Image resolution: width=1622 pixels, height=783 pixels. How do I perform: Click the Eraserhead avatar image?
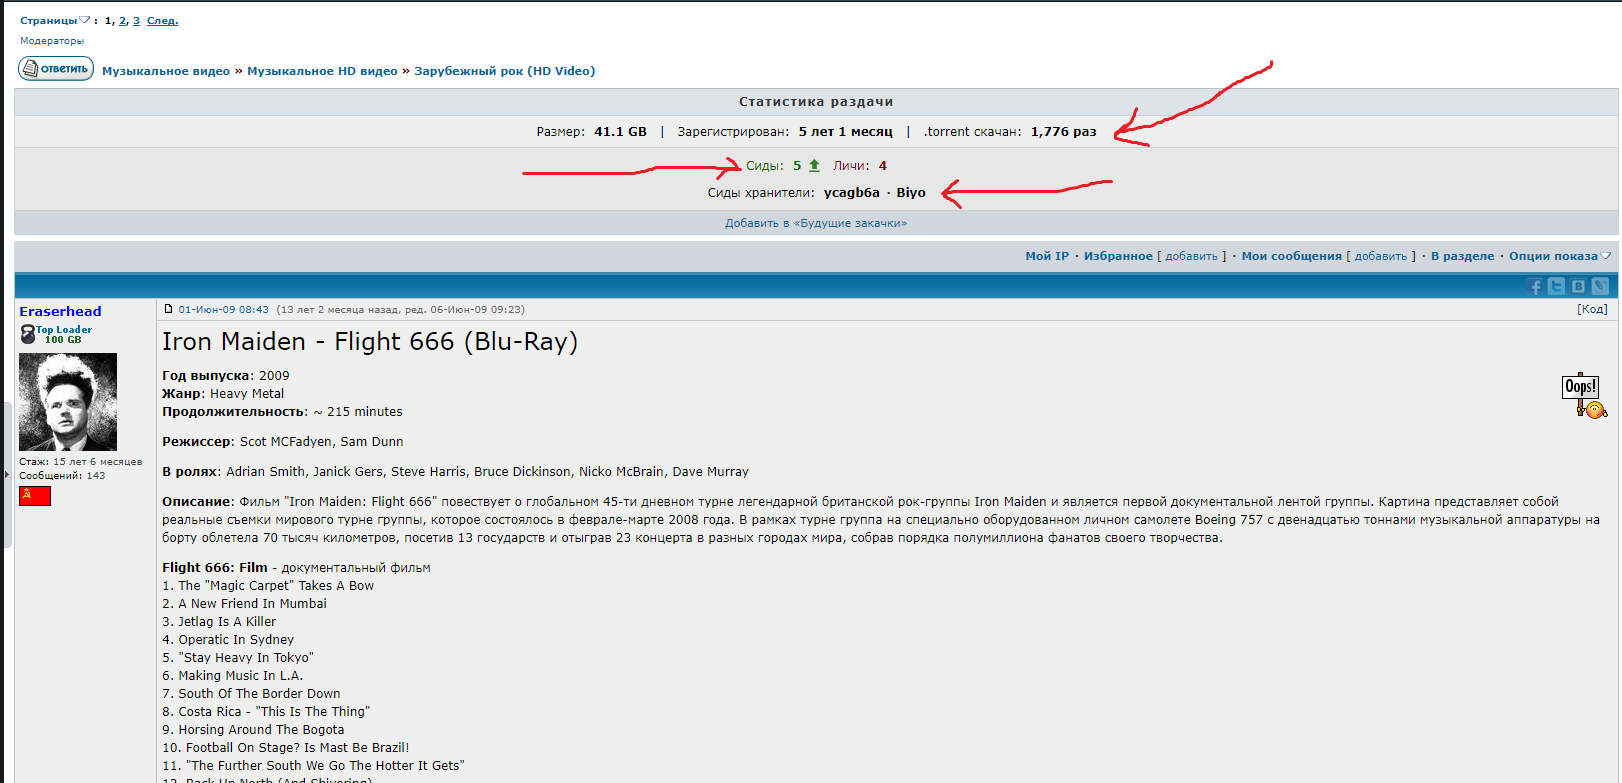coord(68,402)
